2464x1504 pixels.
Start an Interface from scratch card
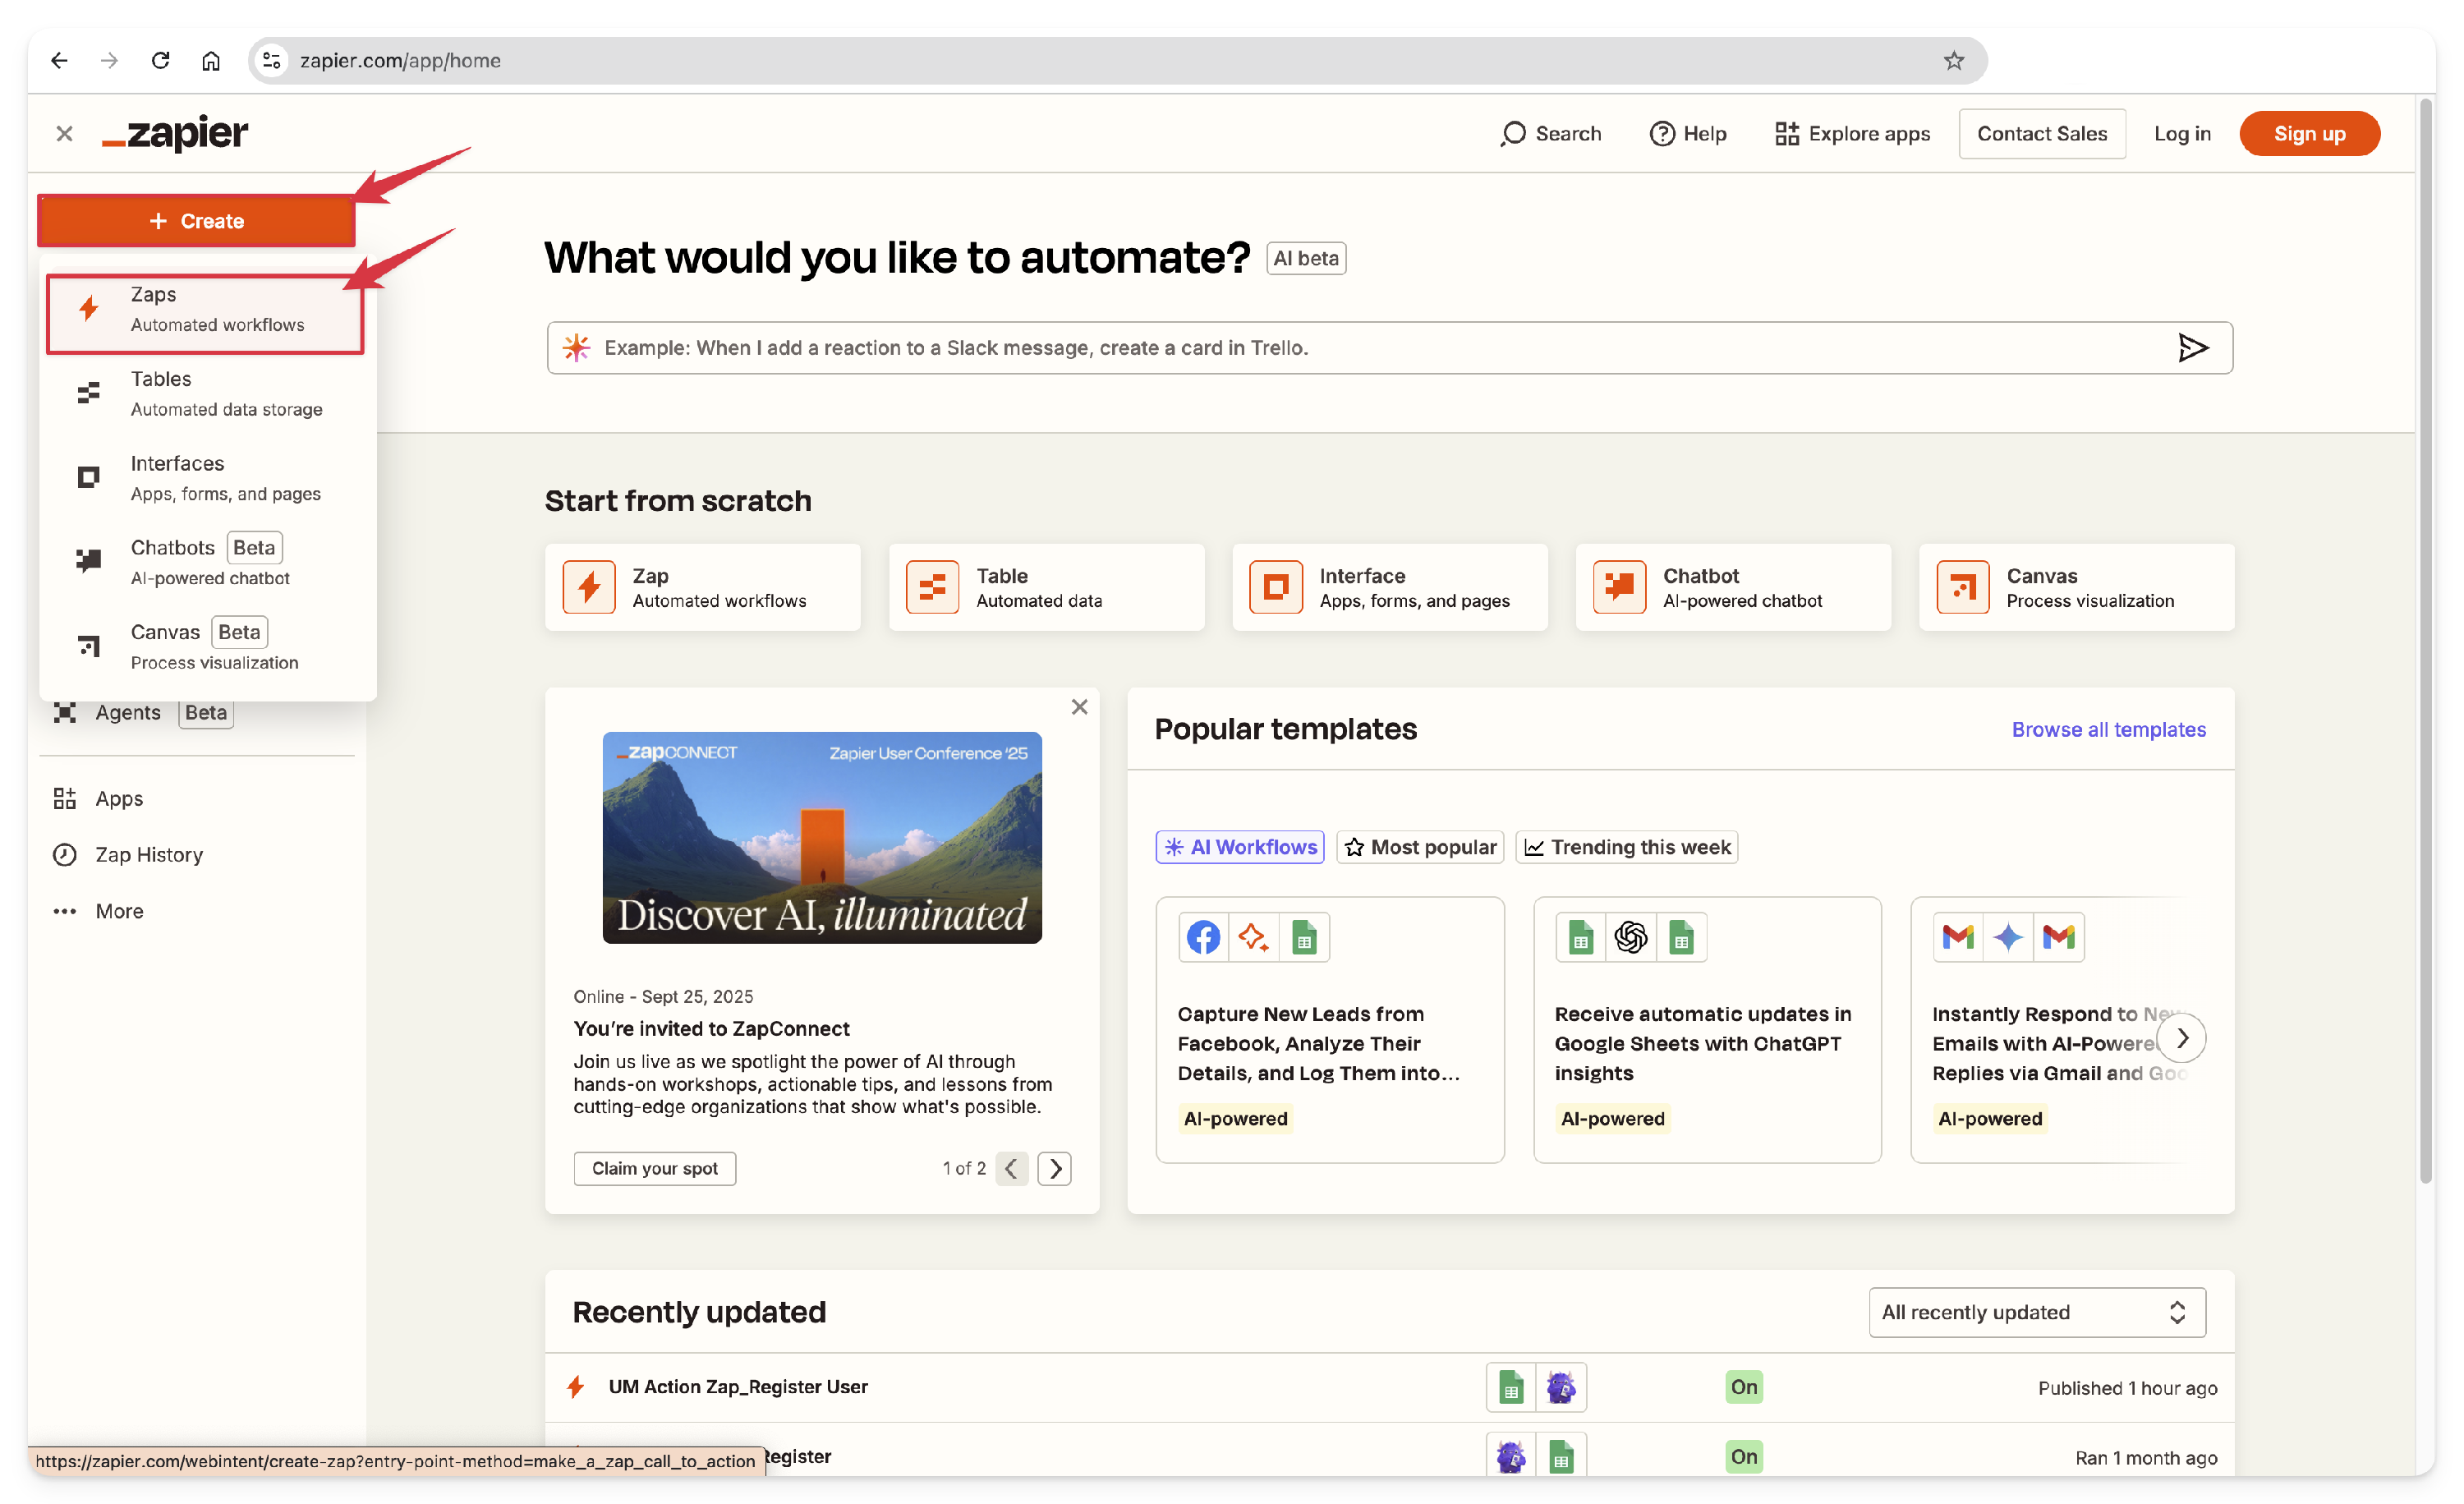click(1389, 587)
